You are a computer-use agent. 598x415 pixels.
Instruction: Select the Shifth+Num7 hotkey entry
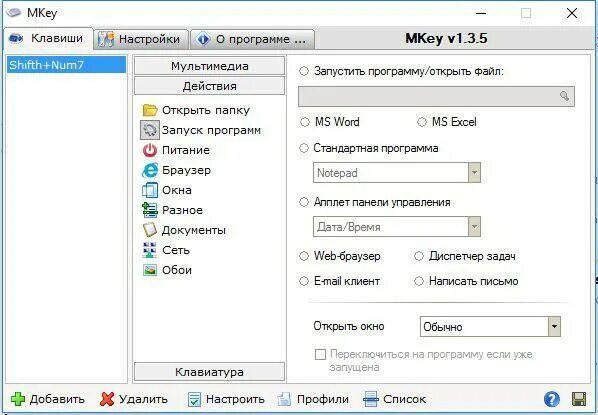pos(66,65)
